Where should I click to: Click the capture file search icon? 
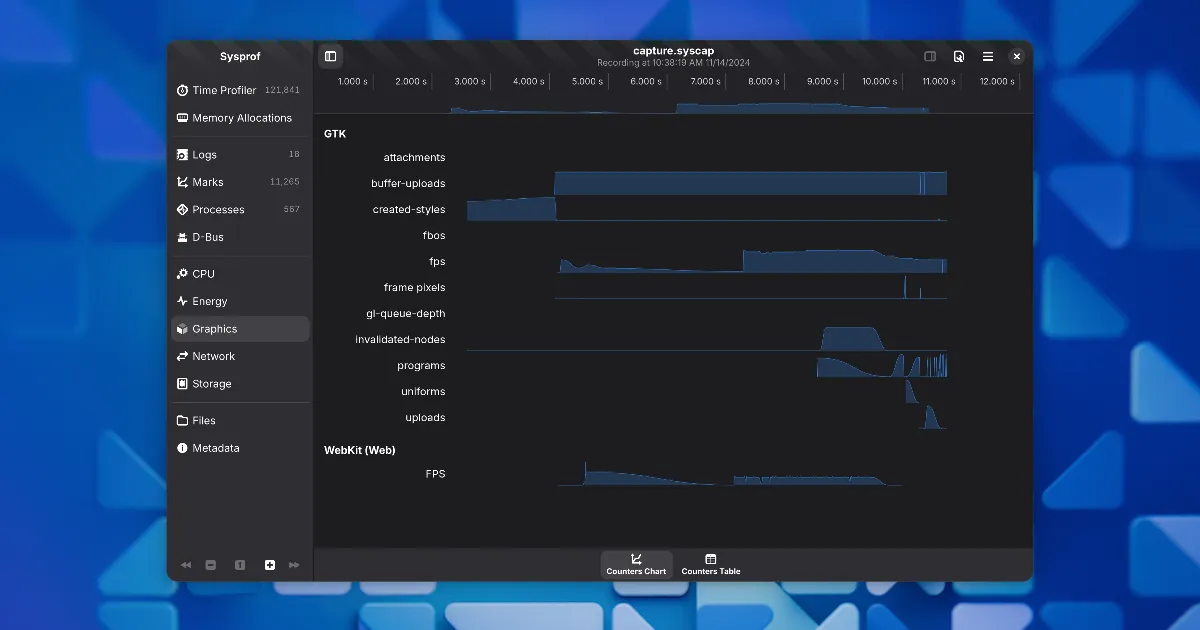pyautogui.click(x=959, y=57)
